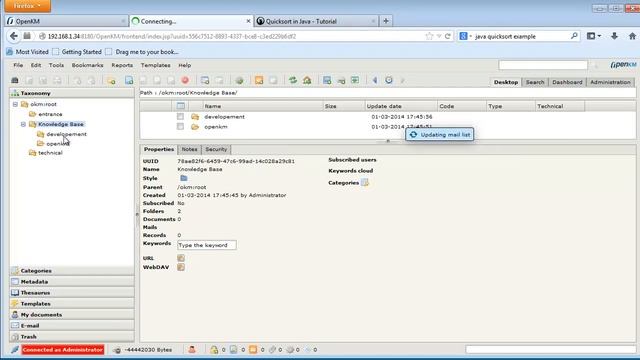Open the Reports menu
Viewport: 640px width, 360px height.
[122, 65]
